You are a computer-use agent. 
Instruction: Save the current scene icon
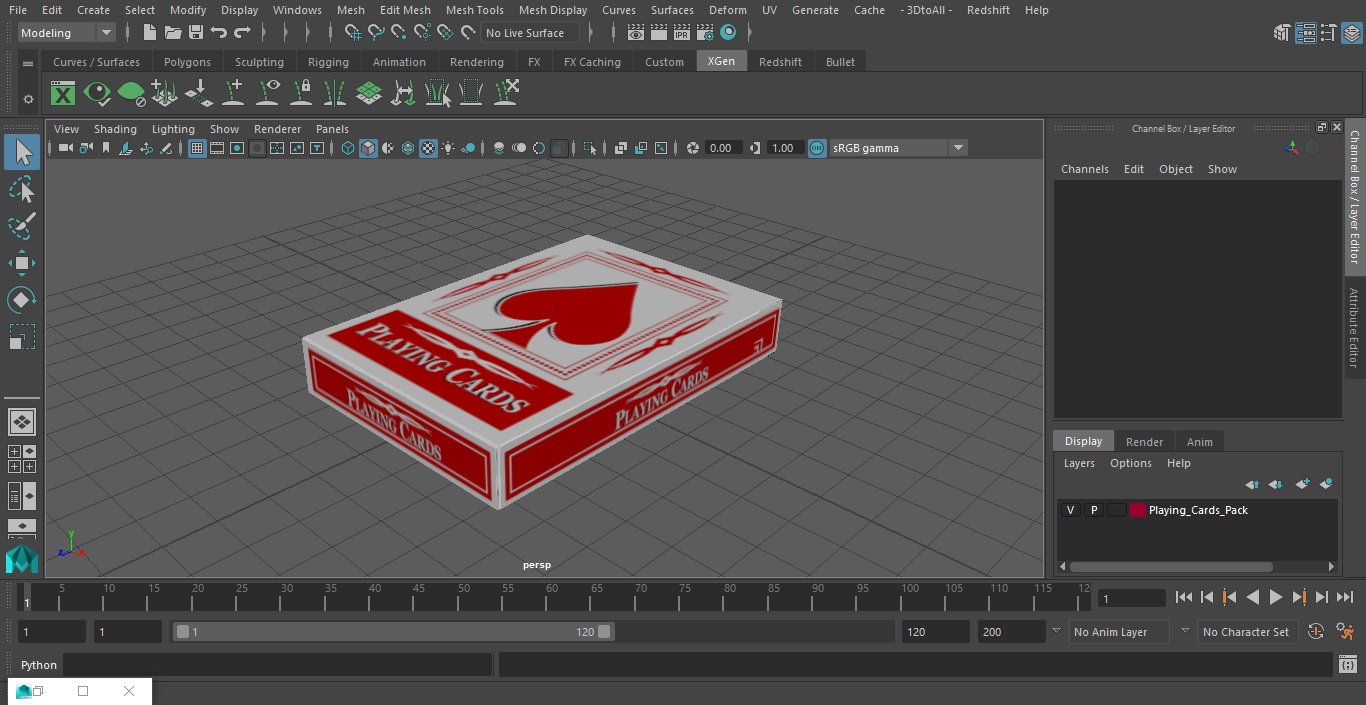pos(196,33)
